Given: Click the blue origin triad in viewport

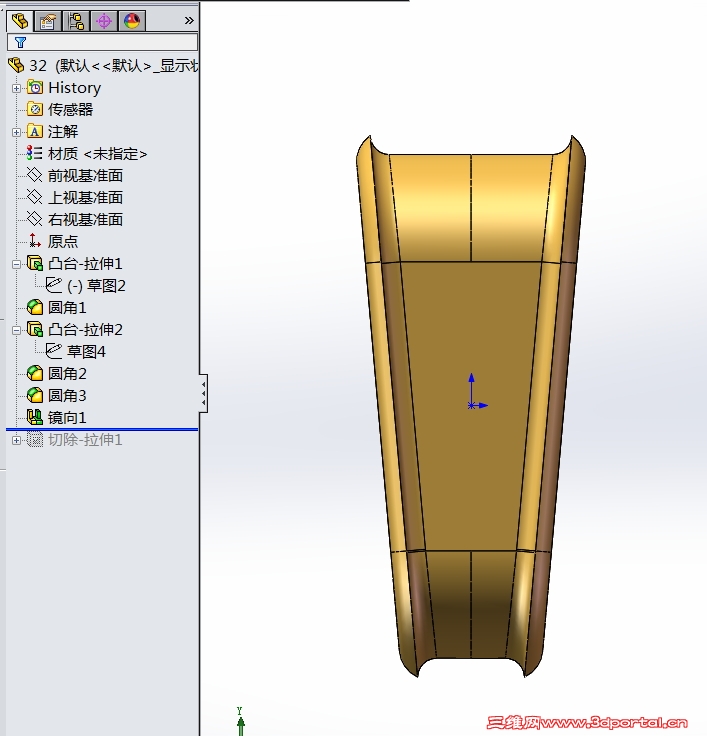Looking at the screenshot, I should point(476,392).
